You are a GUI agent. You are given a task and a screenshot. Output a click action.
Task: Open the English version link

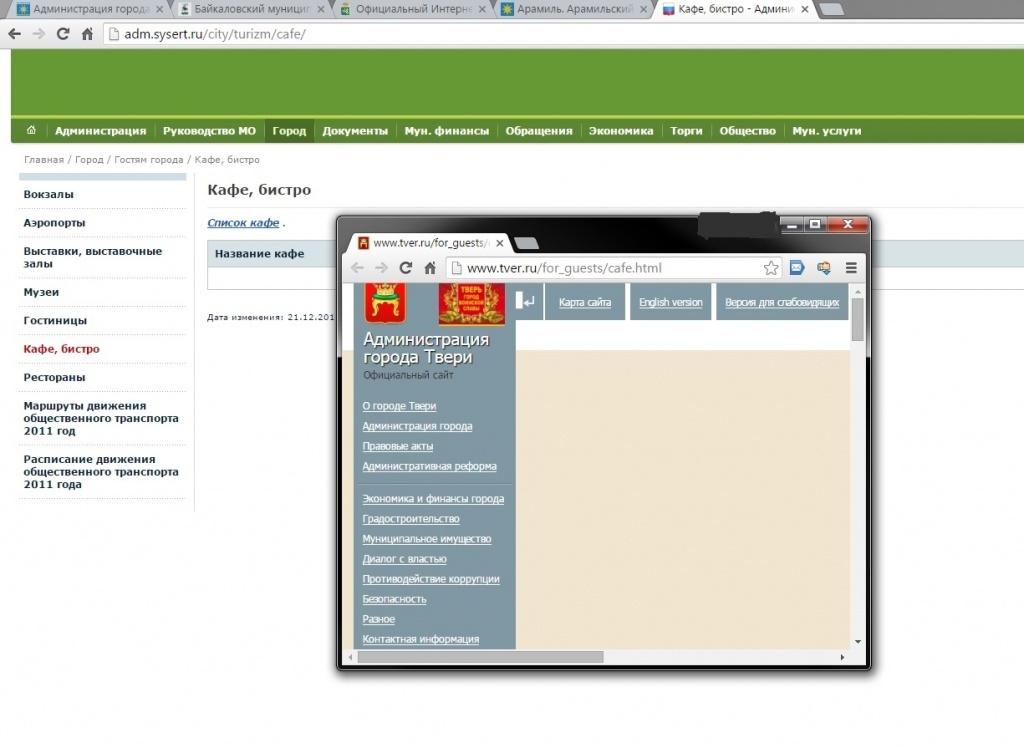[670, 302]
